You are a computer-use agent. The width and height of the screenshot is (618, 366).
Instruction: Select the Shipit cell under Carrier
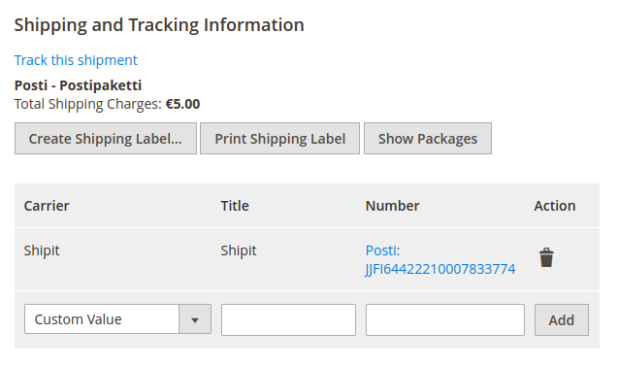pyautogui.click(x=41, y=251)
